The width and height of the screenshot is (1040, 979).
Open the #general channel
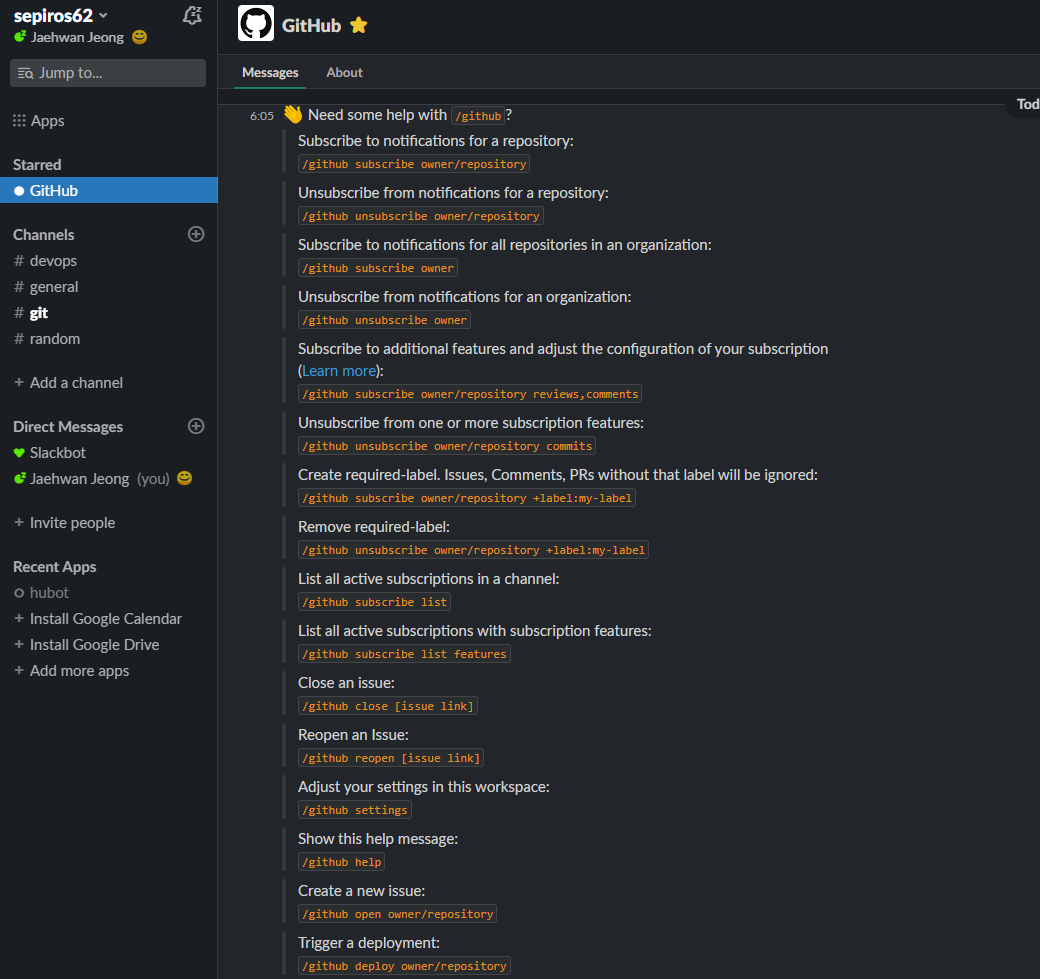pos(109,287)
